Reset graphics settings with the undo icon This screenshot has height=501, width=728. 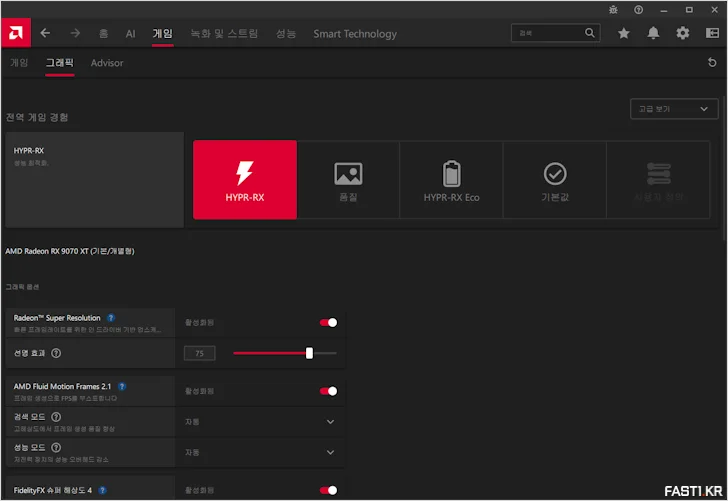pyautogui.click(x=712, y=62)
